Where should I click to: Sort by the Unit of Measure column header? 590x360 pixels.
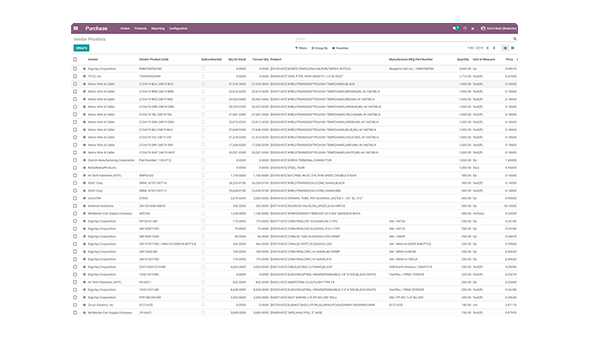tap(484, 59)
